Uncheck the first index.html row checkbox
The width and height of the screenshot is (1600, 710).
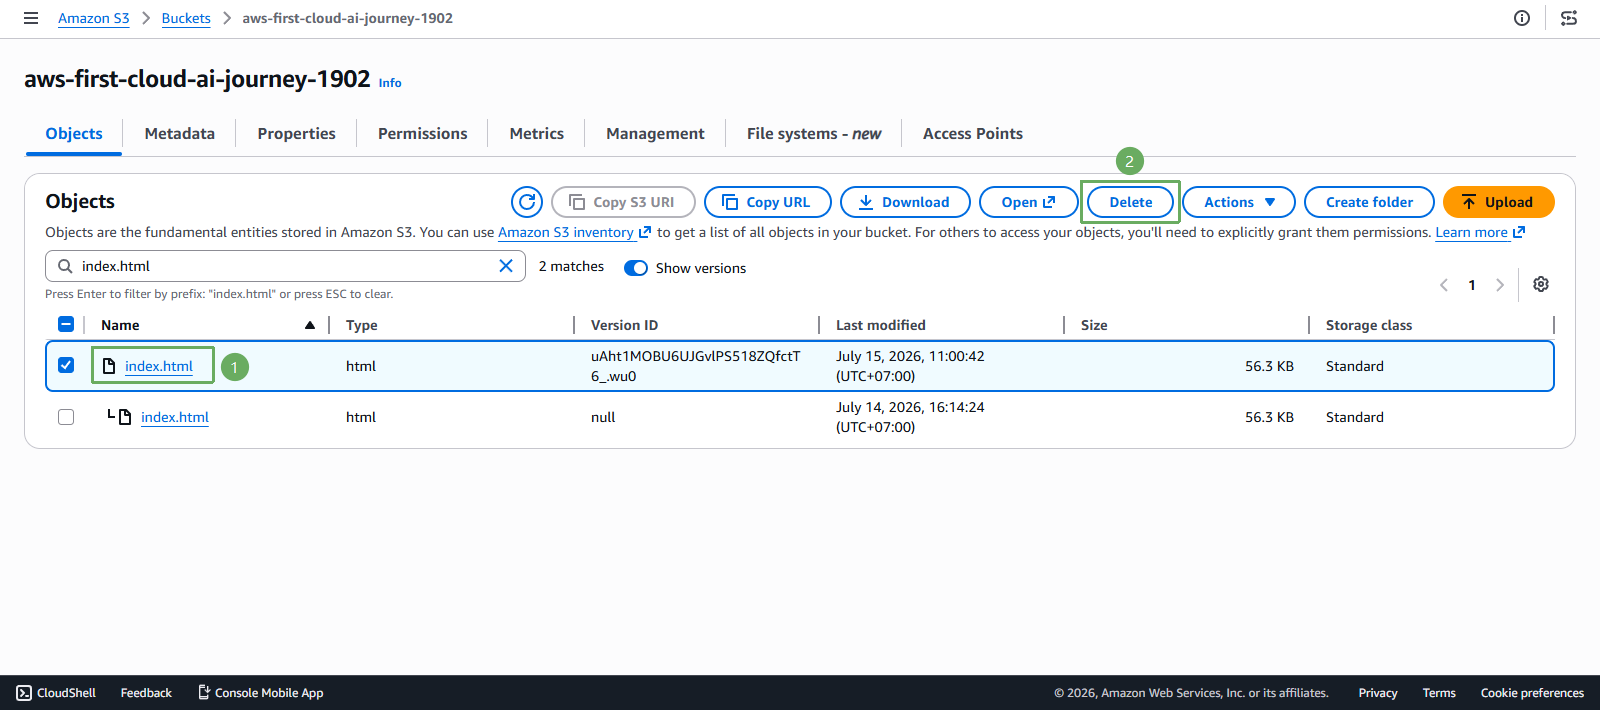66,365
